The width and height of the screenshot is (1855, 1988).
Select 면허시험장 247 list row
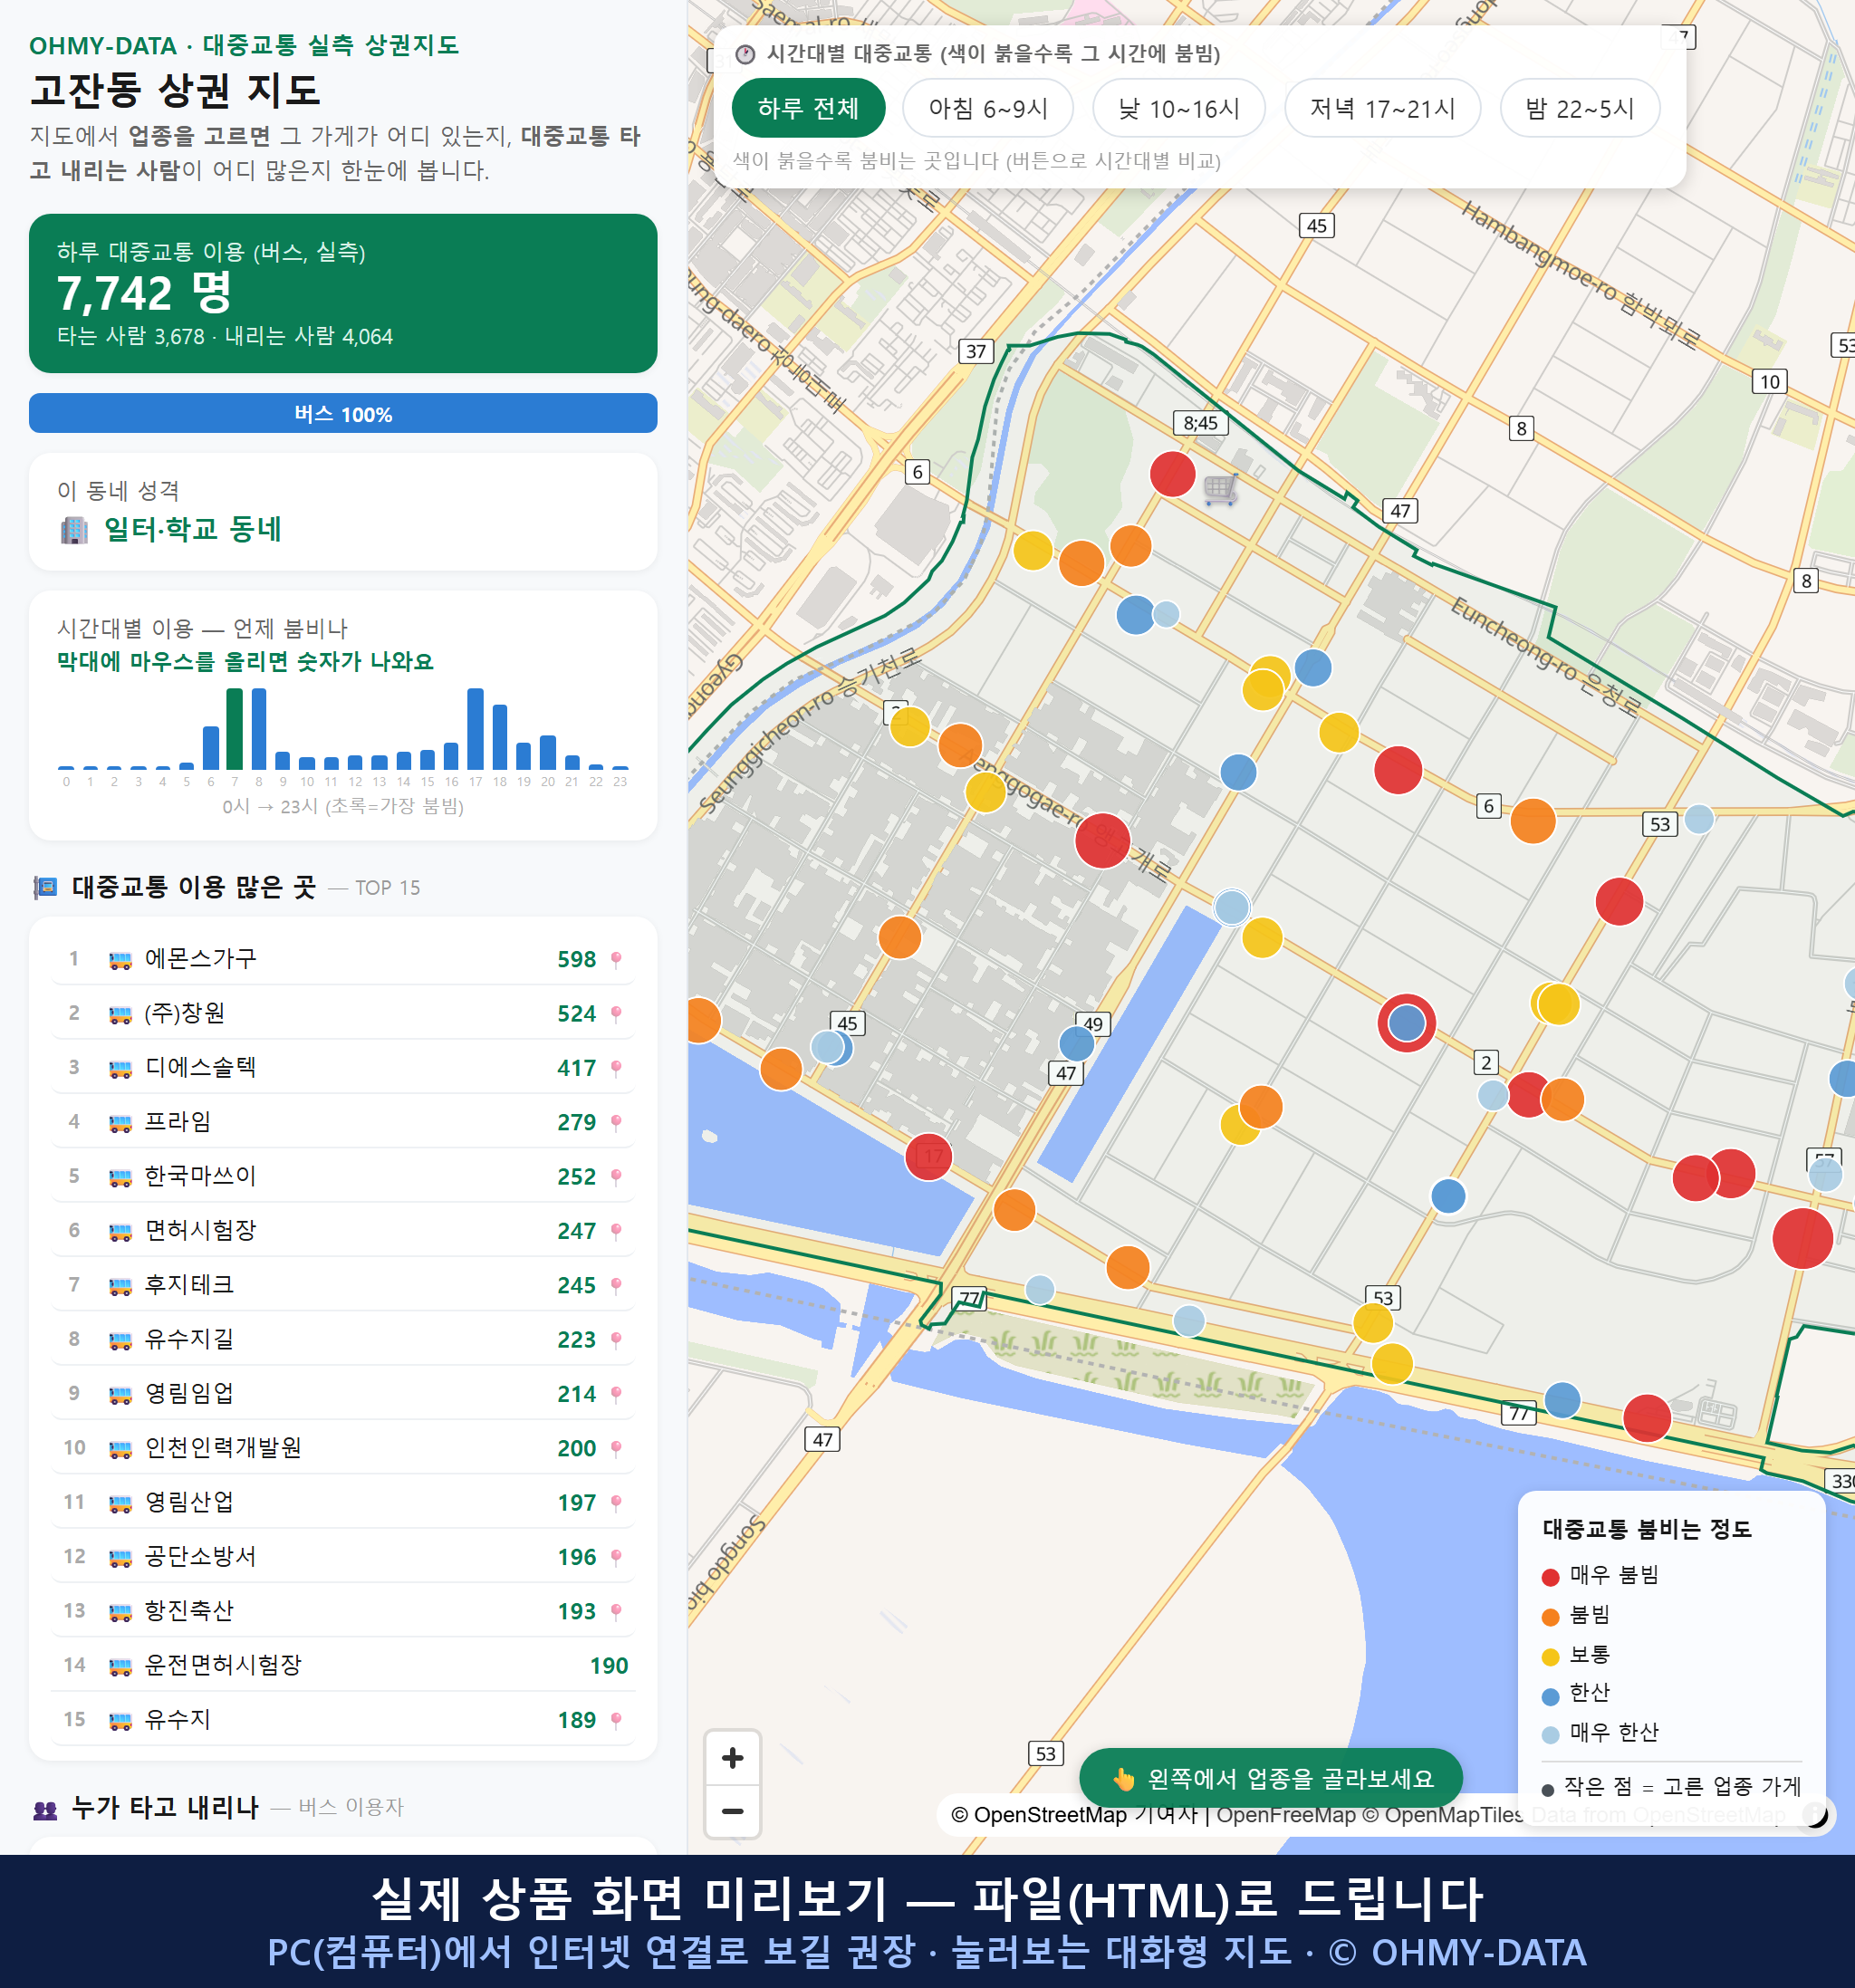click(343, 1232)
